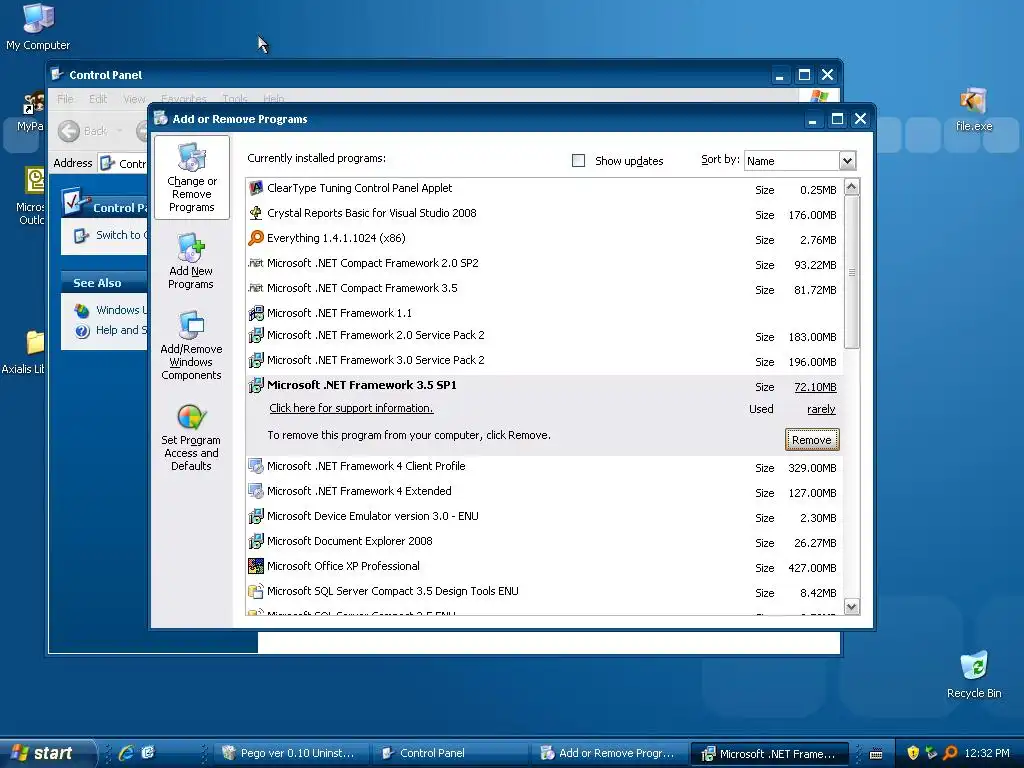
Task: Open Edit menu in Control Panel window
Action: point(98,99)
